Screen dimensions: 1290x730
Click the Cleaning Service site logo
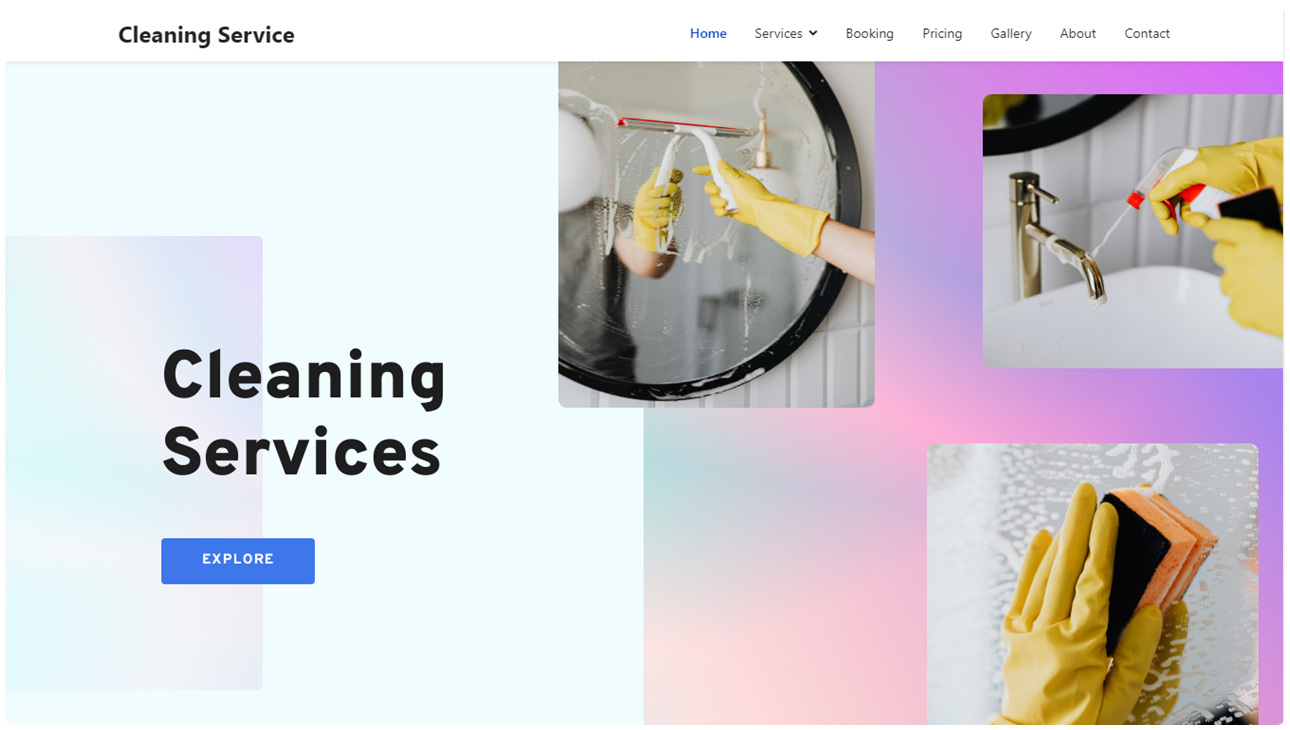coord(206,35)
